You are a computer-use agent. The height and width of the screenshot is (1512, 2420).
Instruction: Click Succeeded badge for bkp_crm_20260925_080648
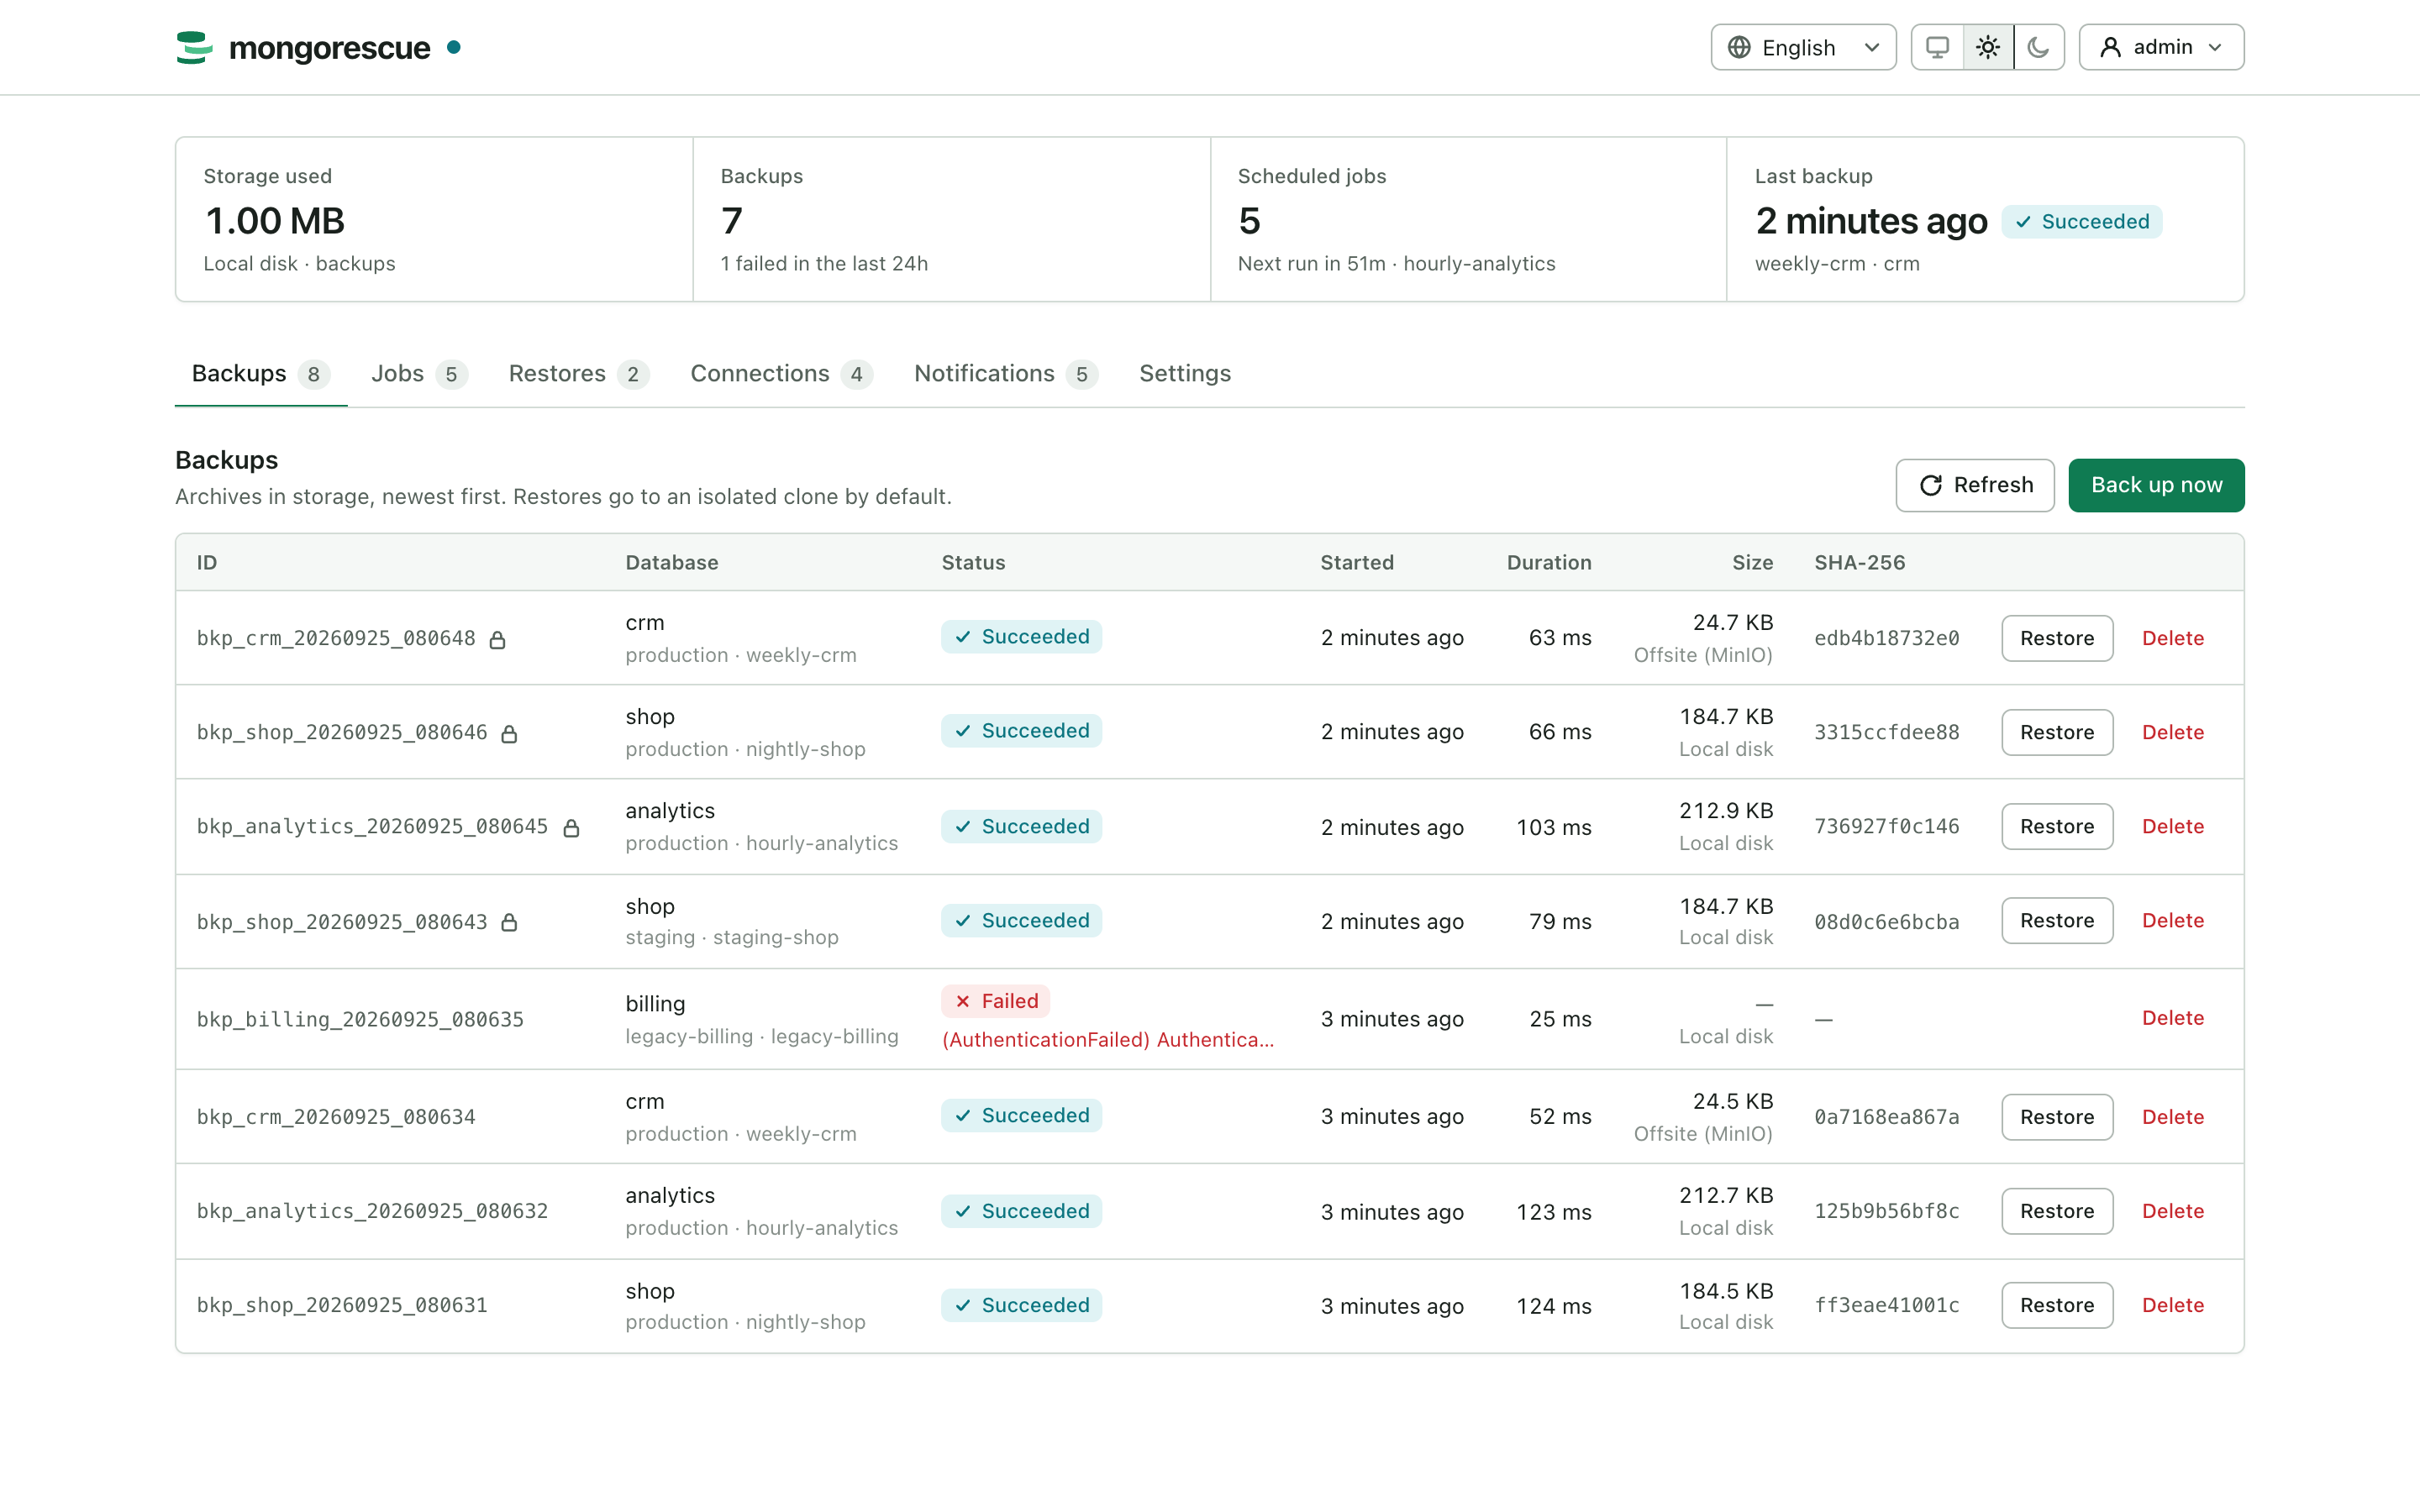point(1021,637)
